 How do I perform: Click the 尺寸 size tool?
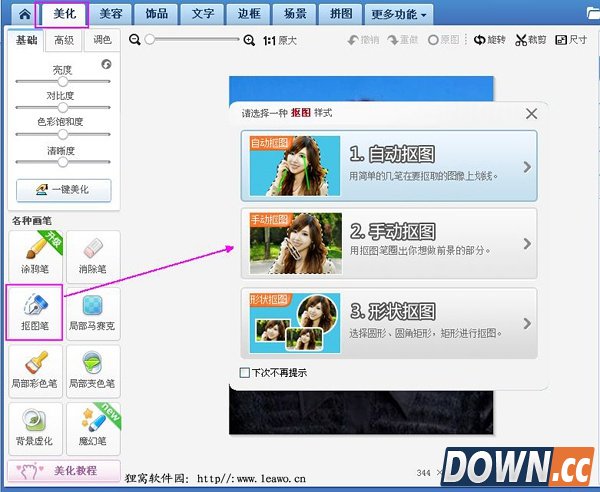pos(571,40)
